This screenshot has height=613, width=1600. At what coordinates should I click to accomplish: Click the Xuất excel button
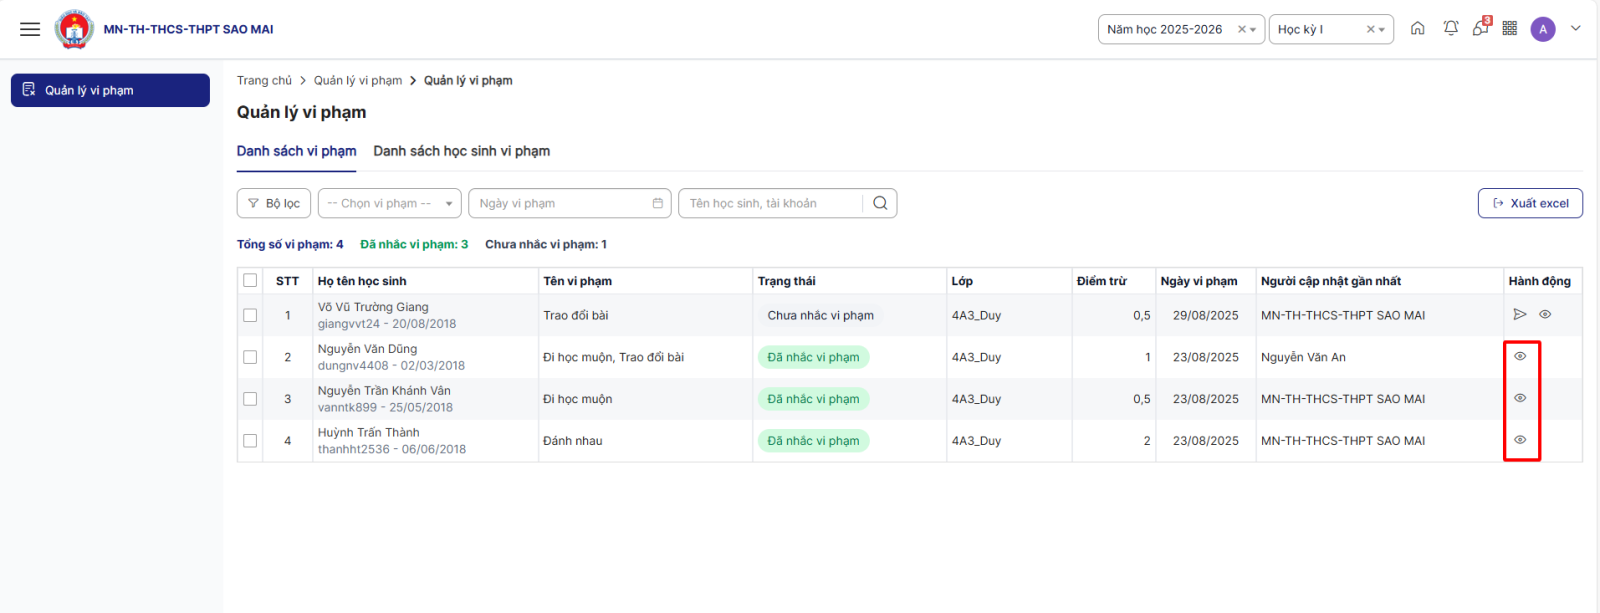coord(1529,203)
